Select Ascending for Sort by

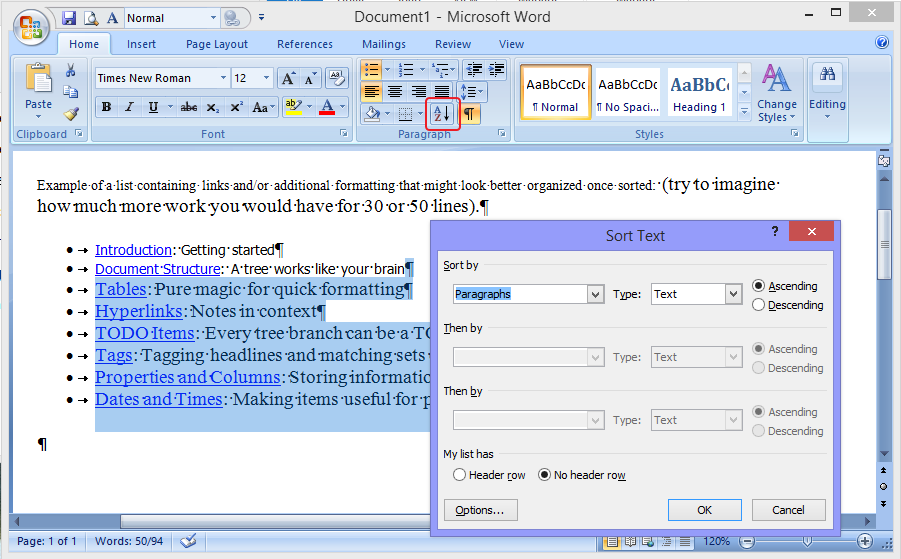pos(785,286)
